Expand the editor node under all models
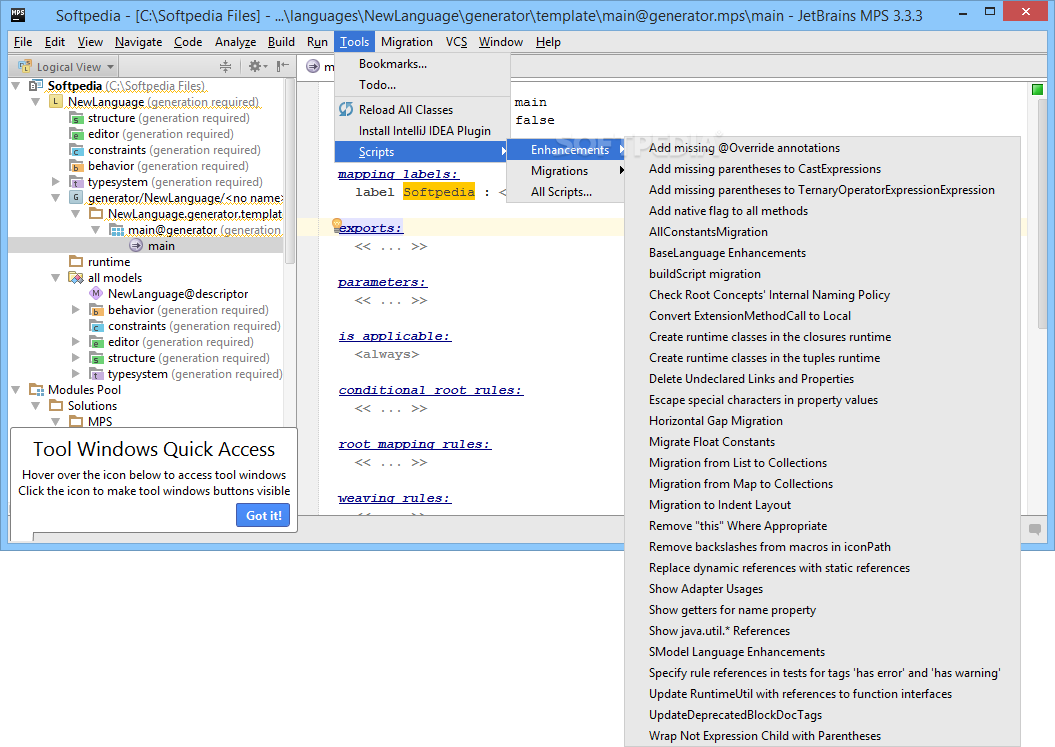The image size is (1055, 747). coord(76,342)
